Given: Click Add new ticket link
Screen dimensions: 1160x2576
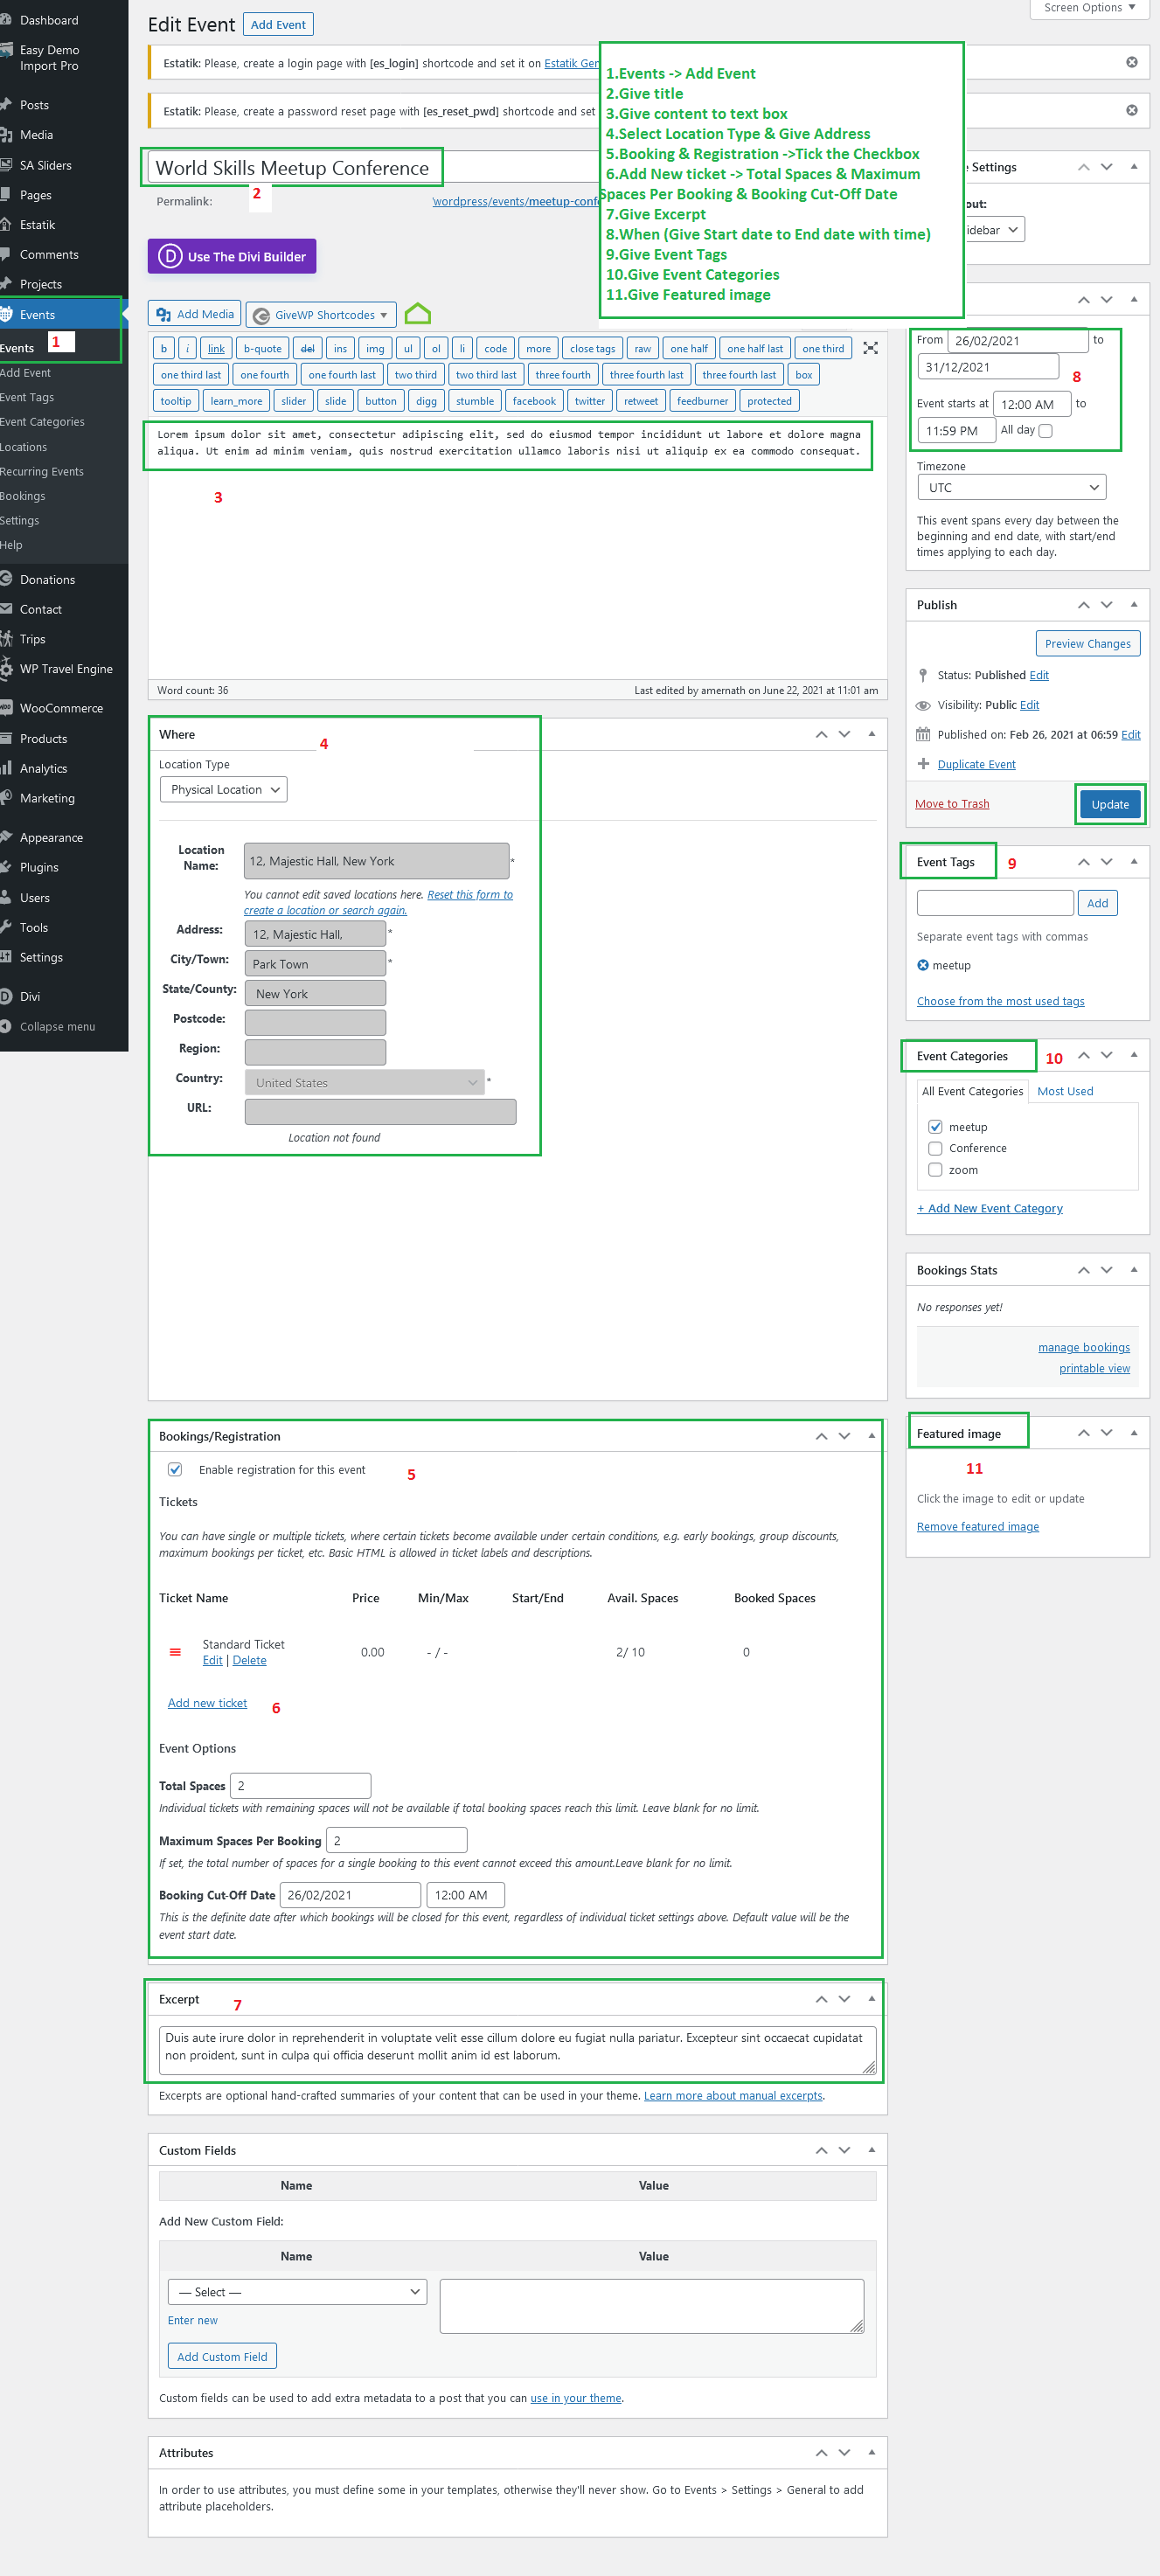Looking at the screenshot, I should [207, 1703].
